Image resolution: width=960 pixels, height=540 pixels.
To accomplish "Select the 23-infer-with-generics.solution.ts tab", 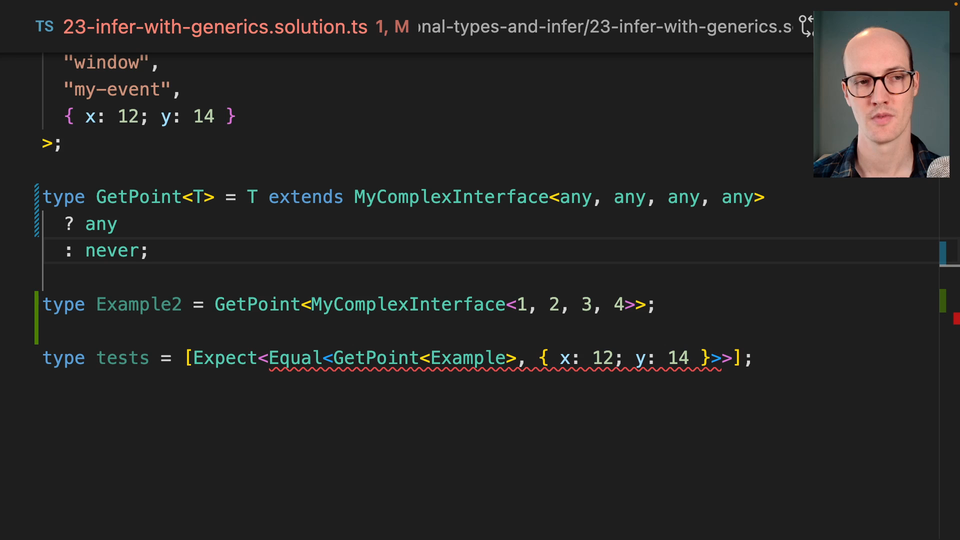I will pos(215,27).
